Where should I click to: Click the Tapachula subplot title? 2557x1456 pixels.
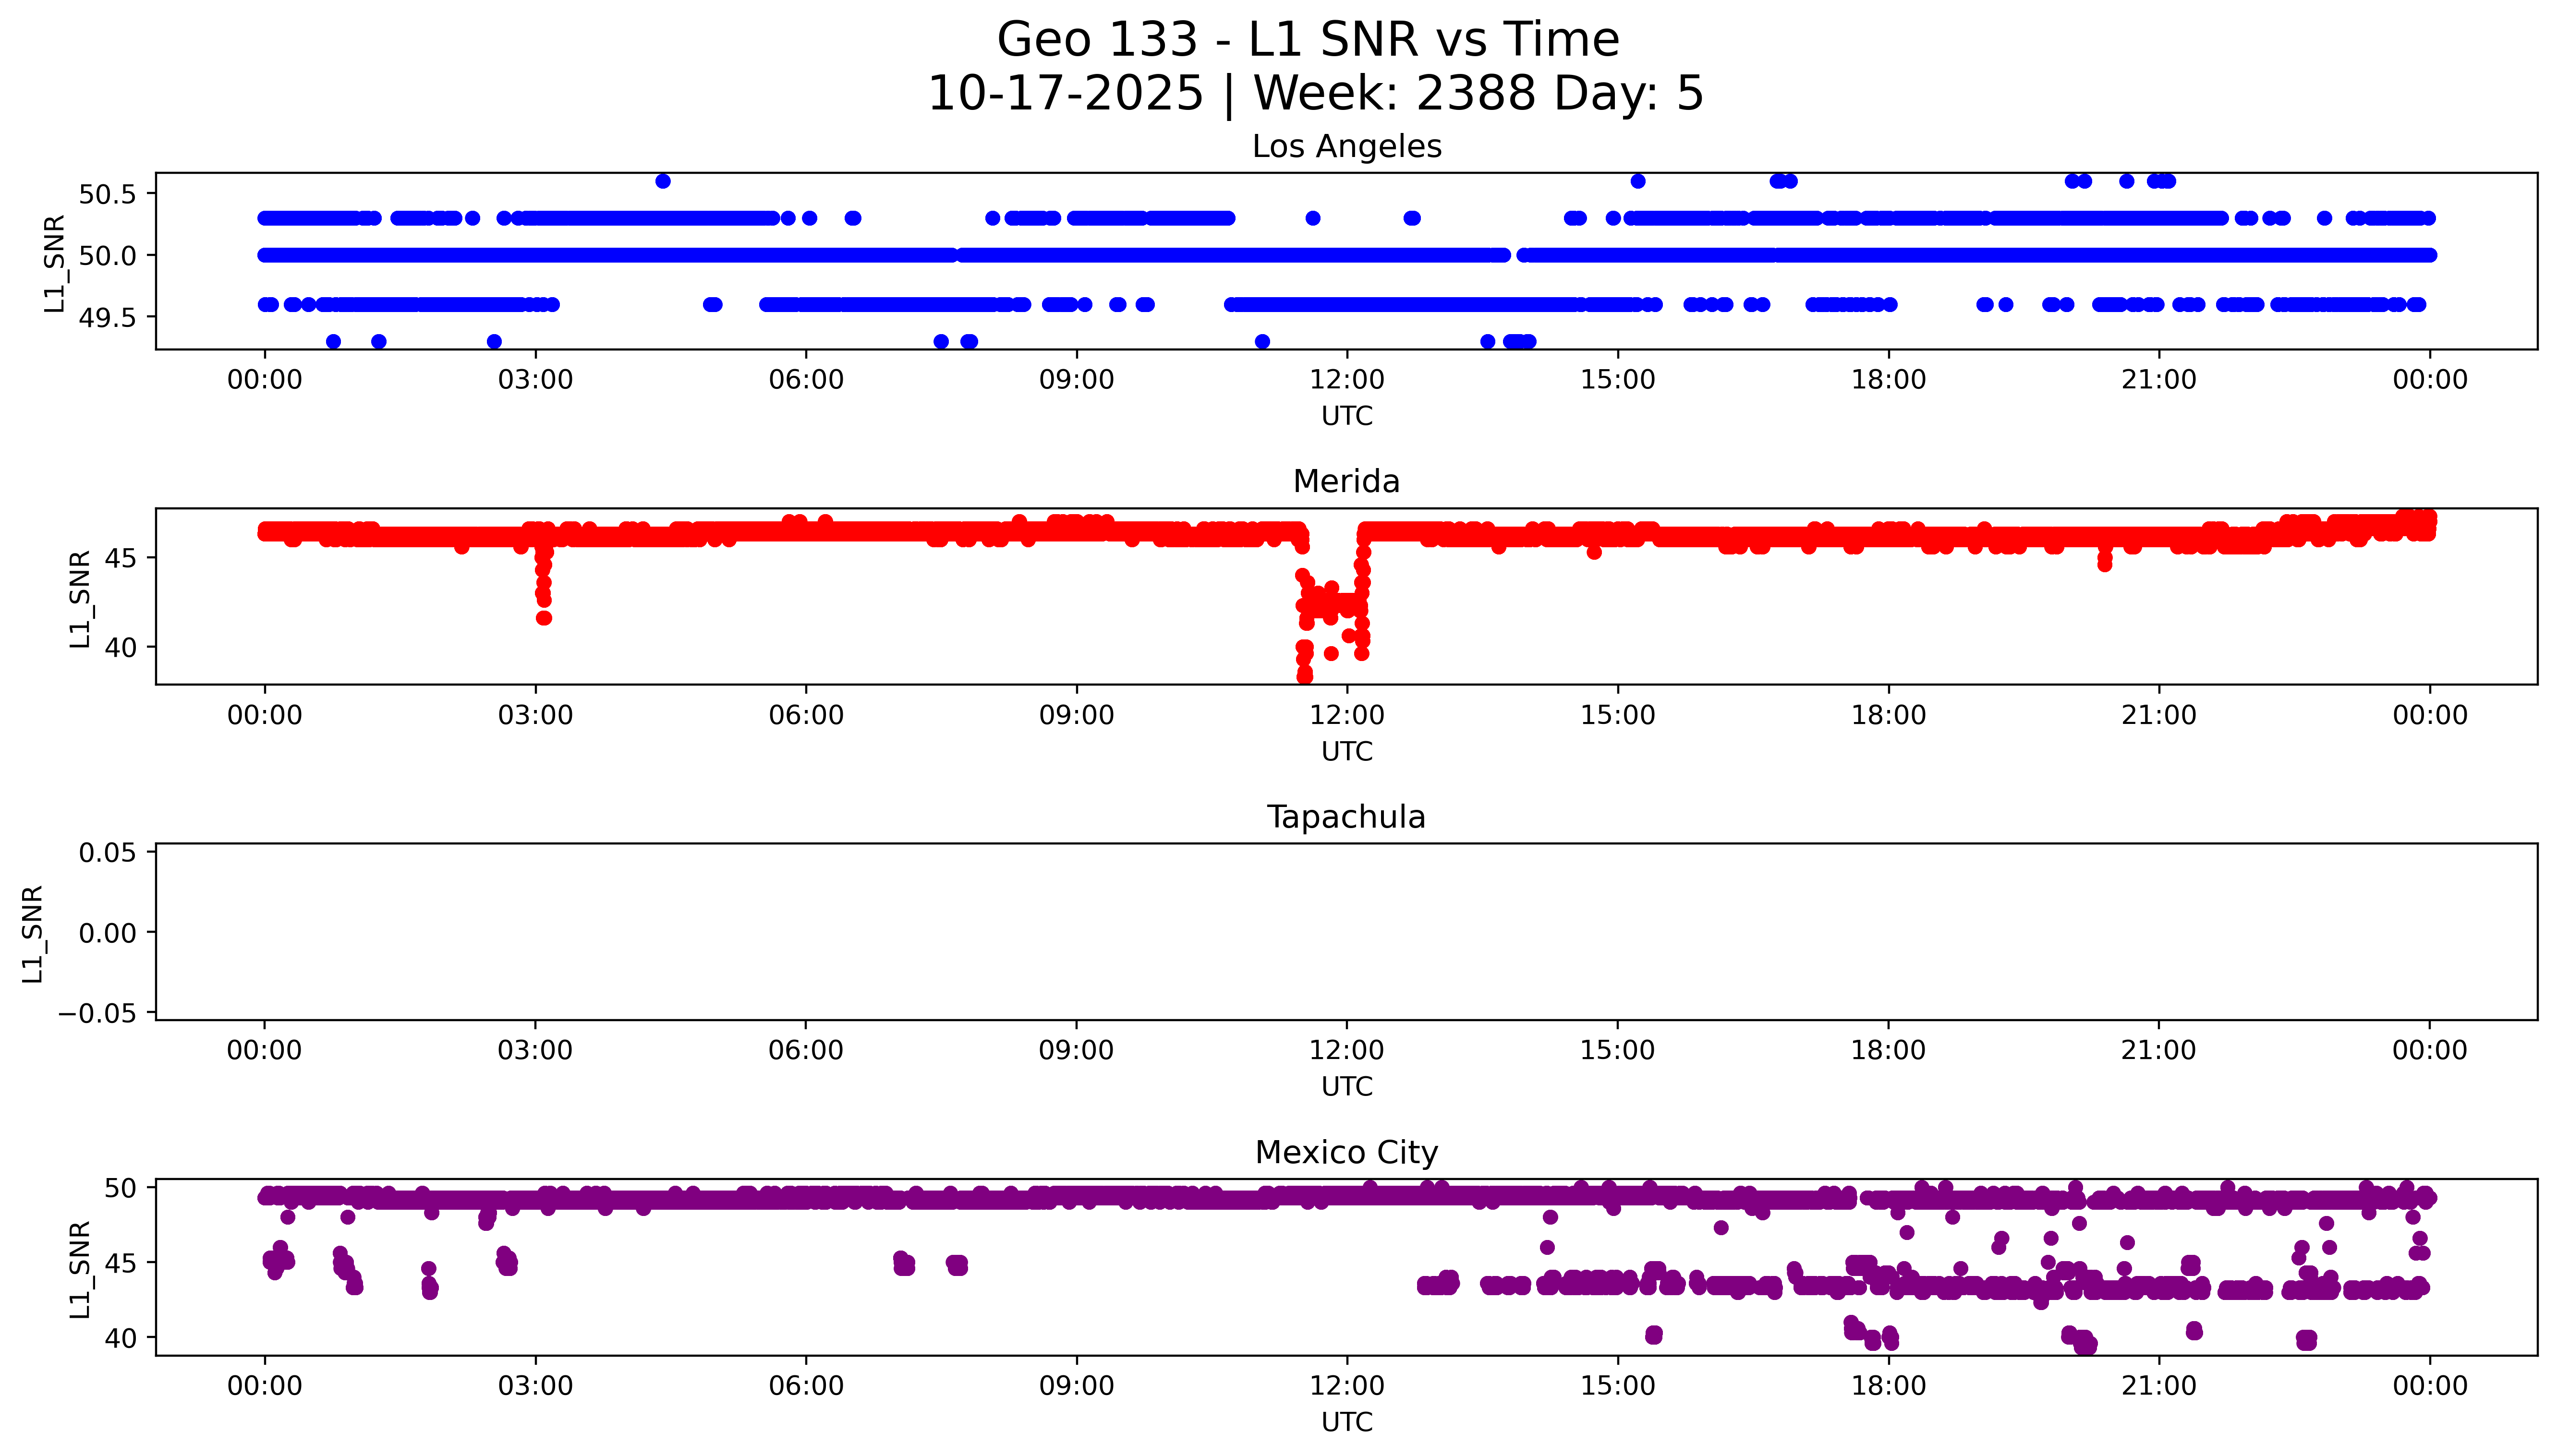pyautogui.click(x=1346, y=817)
